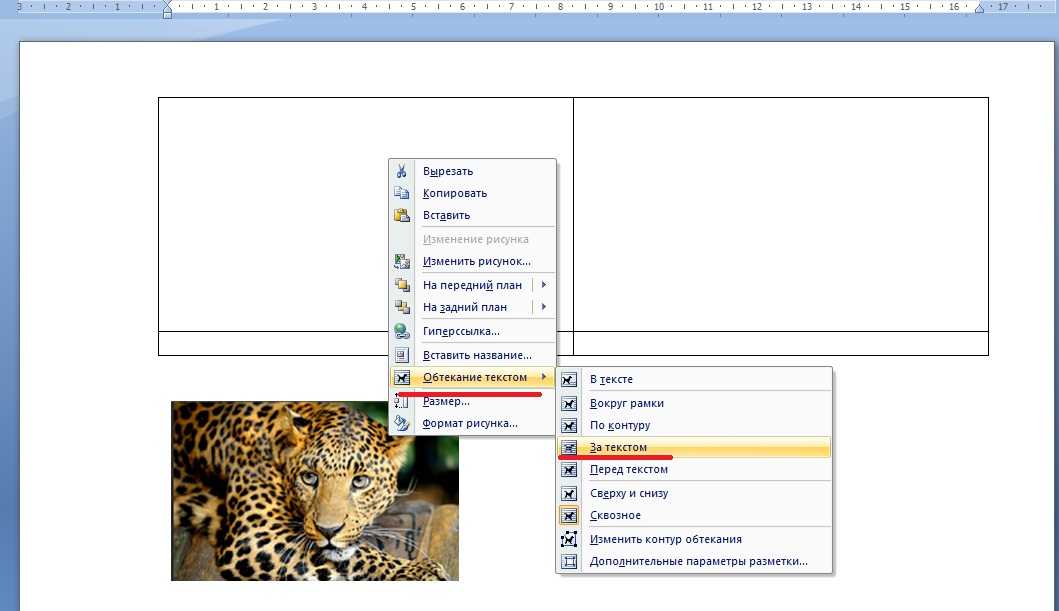Click inside the bottom-right table cell

781,343
